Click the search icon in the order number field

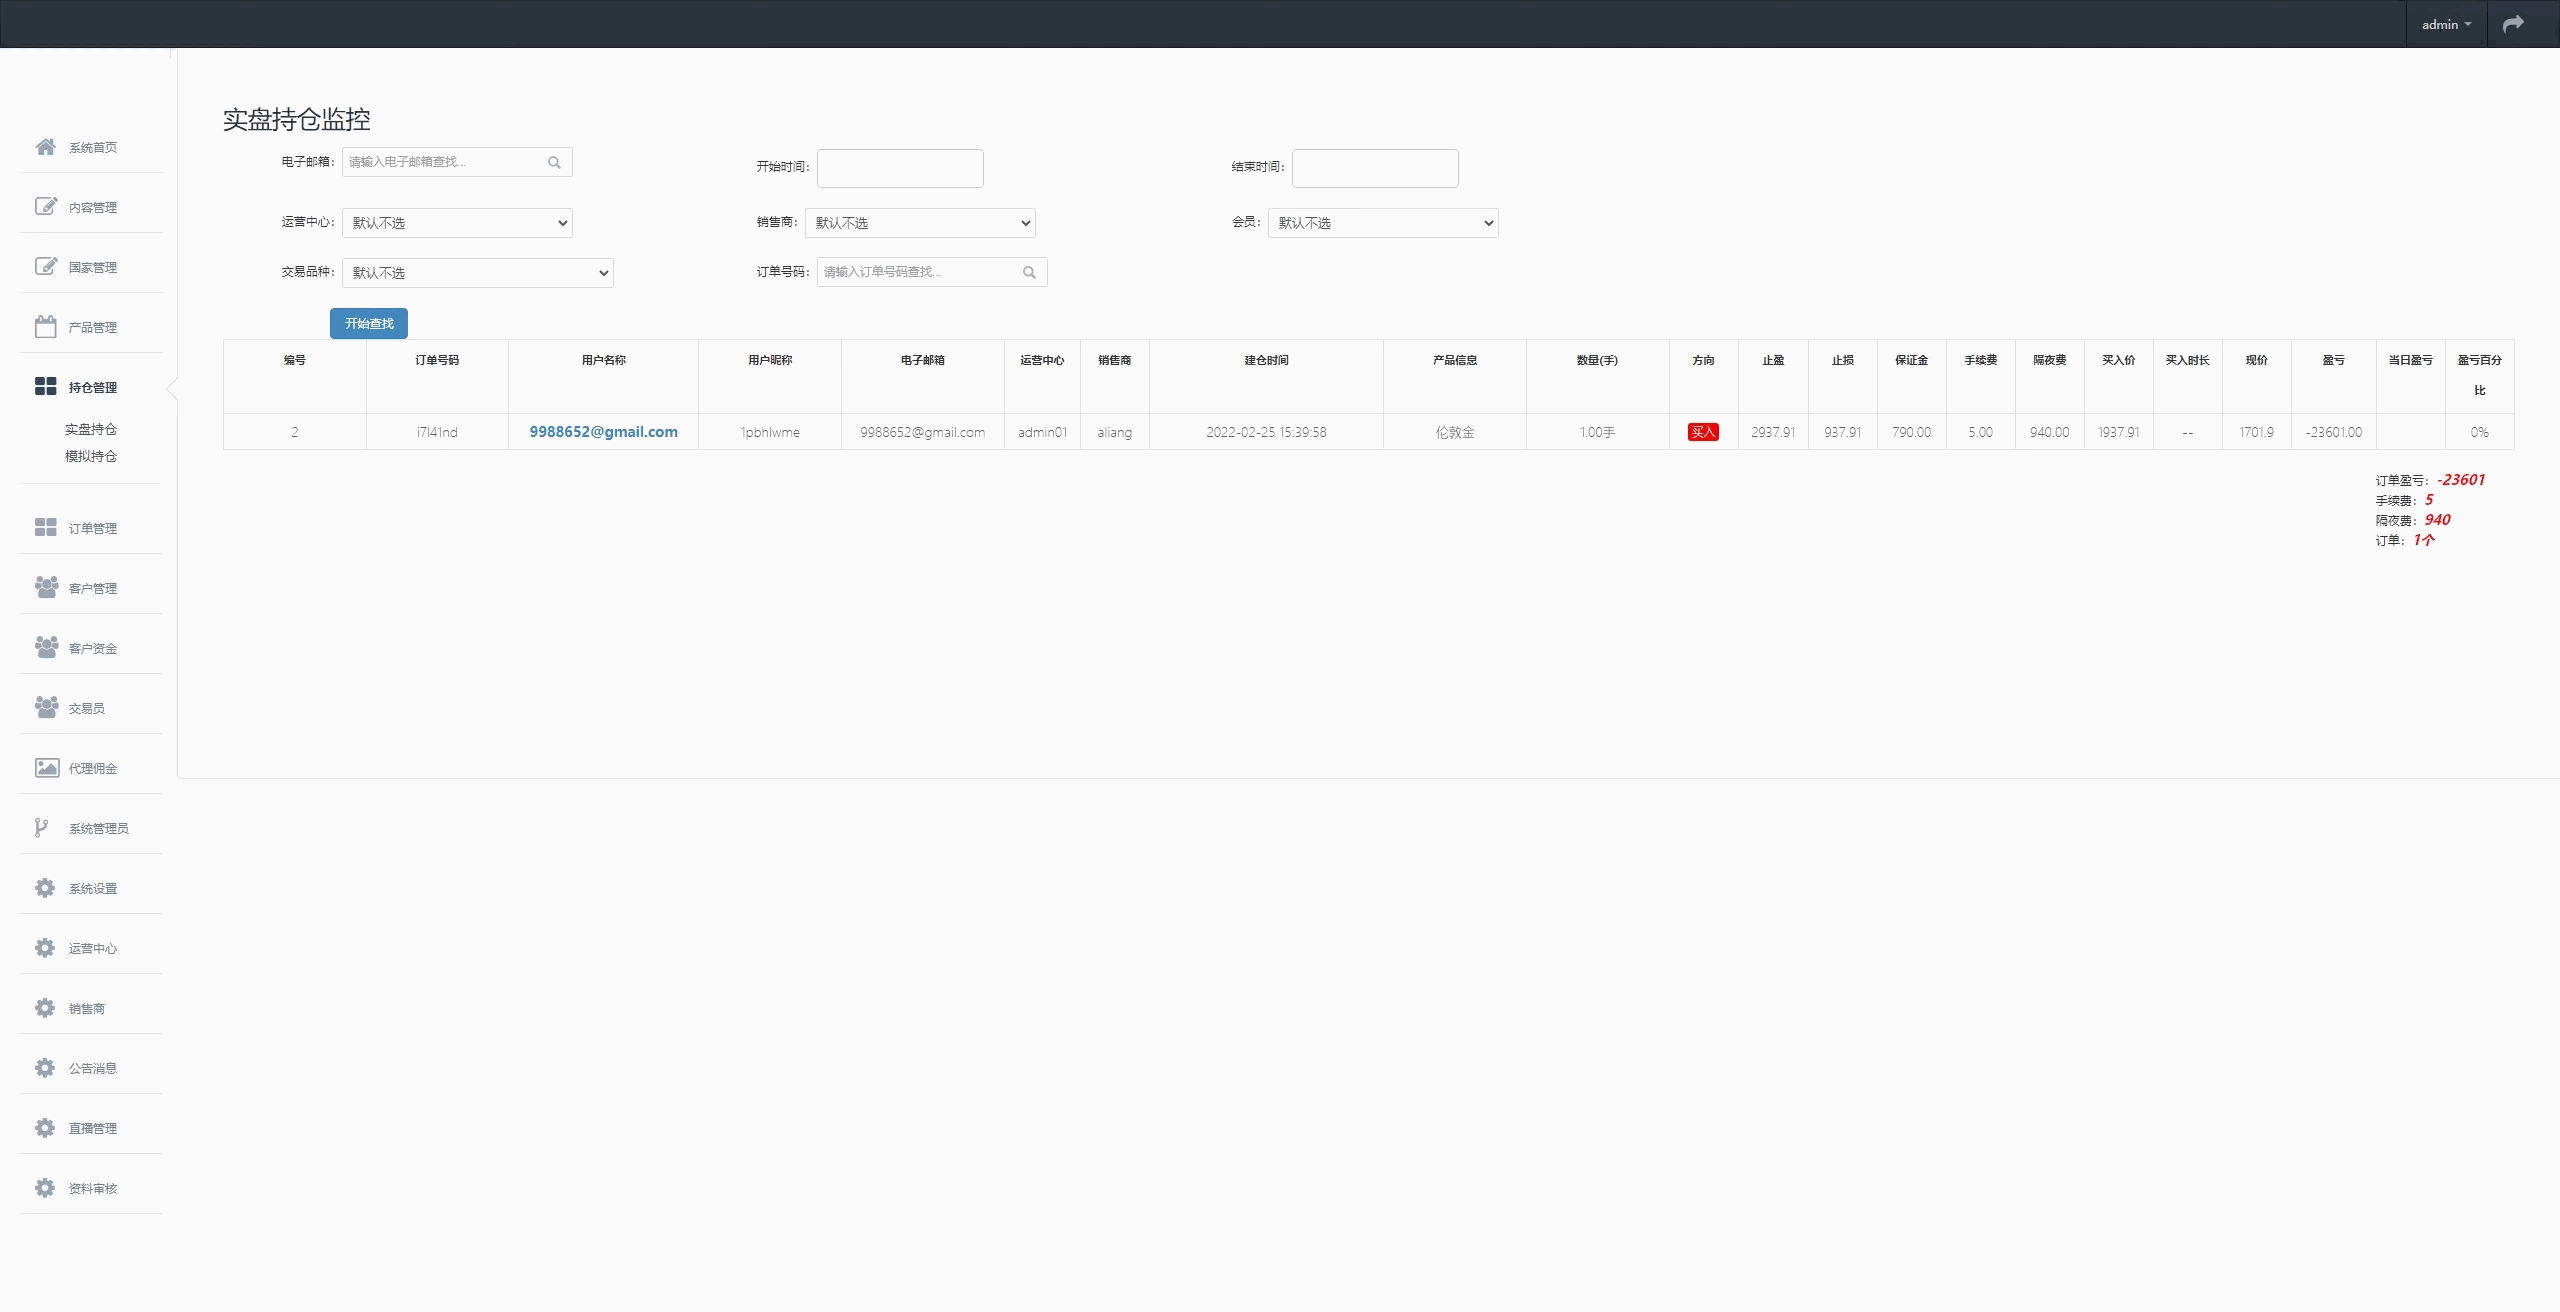pos(1029,272)
